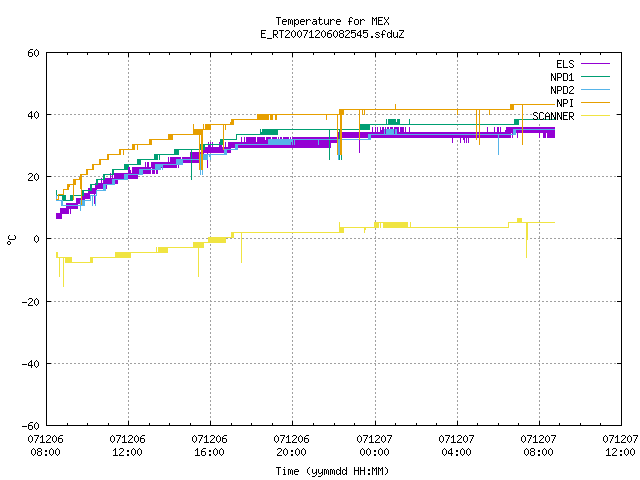The width and height of the screenshot is (640, 480).
Task: Click the green NPD1 legend line sample
Action: pyautogui.click(x=595, y=77)
